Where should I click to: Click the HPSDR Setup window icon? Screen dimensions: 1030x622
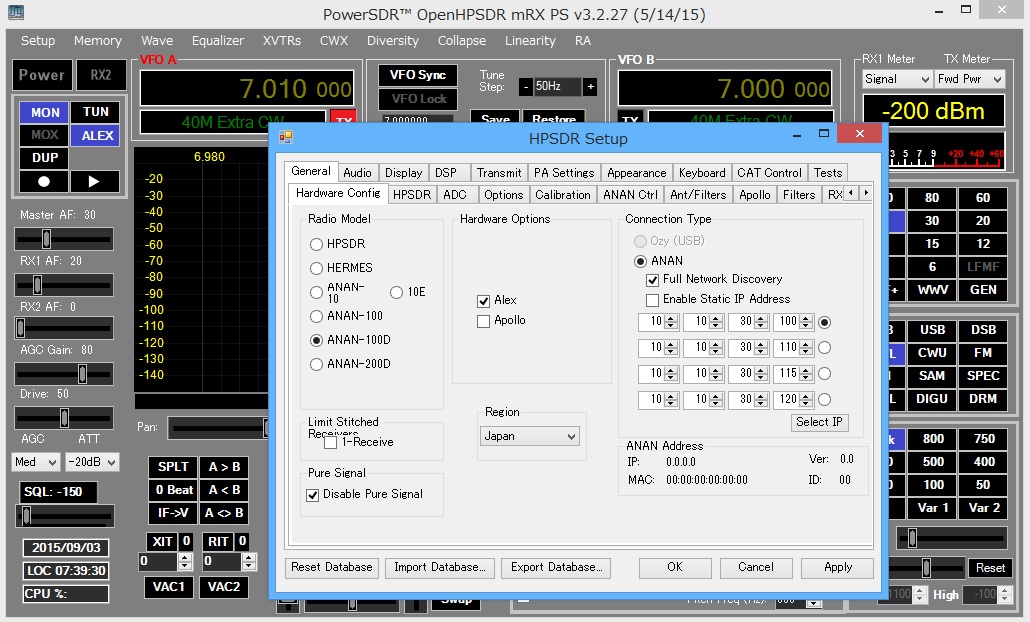click(286, 137)
